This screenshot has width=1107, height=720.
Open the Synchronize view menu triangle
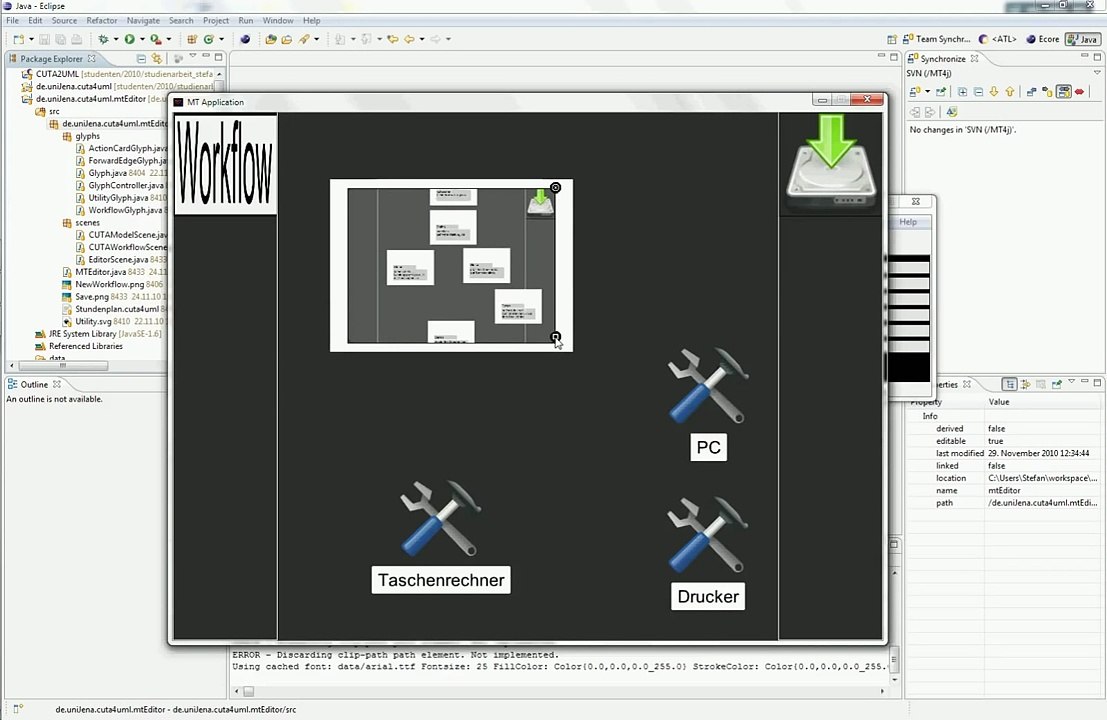click(1097, 73)
